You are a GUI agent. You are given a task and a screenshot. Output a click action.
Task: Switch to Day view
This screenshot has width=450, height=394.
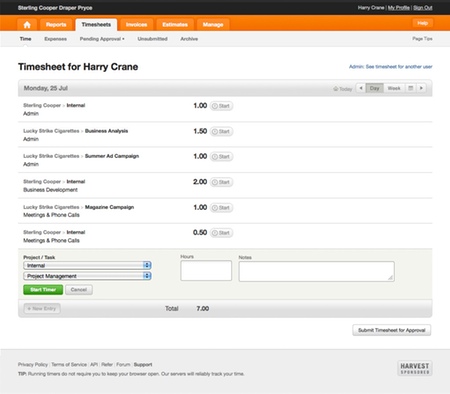374,88
